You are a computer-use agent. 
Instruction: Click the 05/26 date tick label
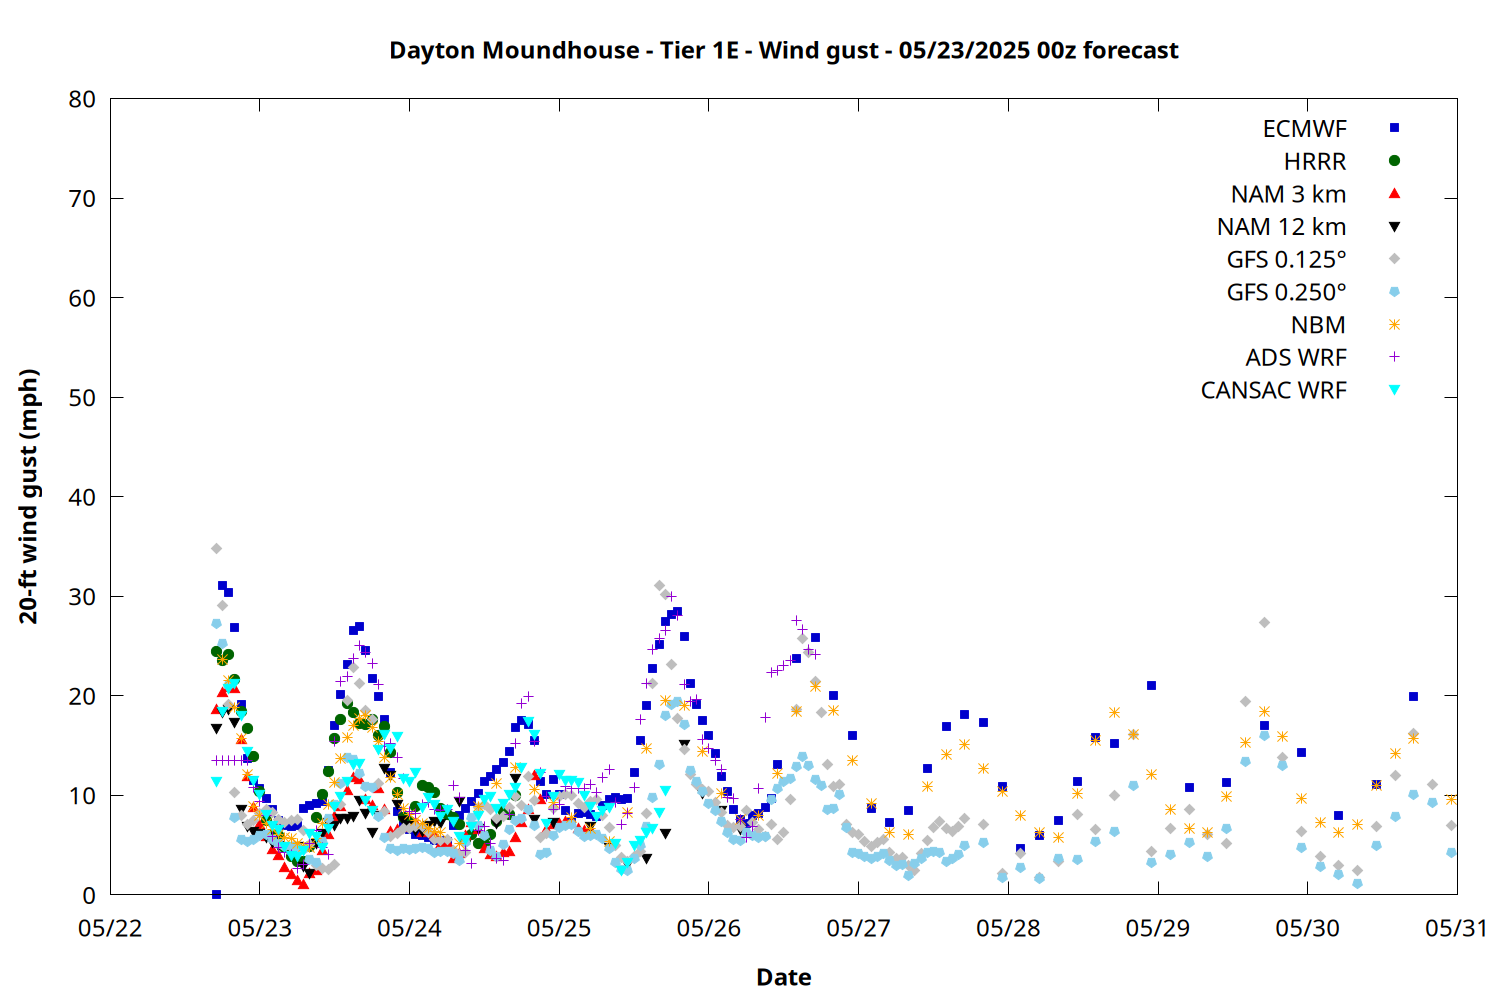coord(708,928)
